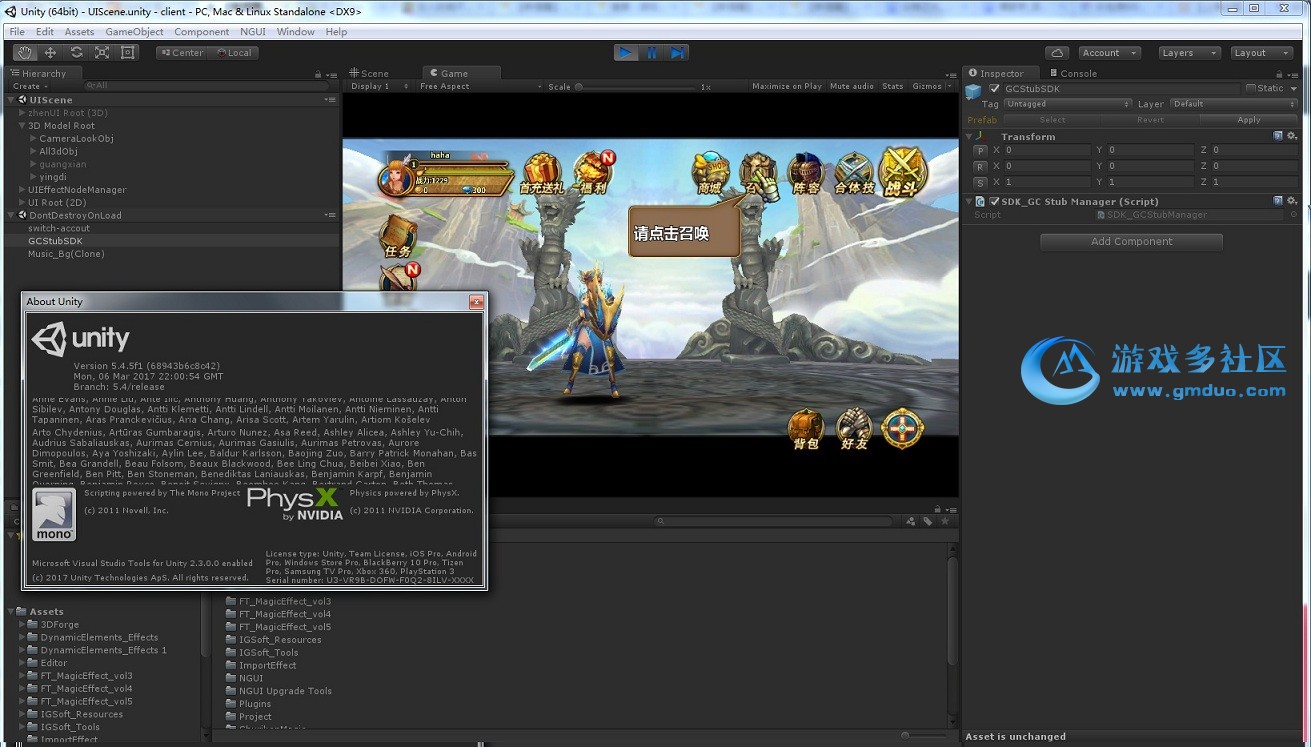
Task: Open SDK_GC Stub Manager help icon
Action: [x=1278, y=201]
